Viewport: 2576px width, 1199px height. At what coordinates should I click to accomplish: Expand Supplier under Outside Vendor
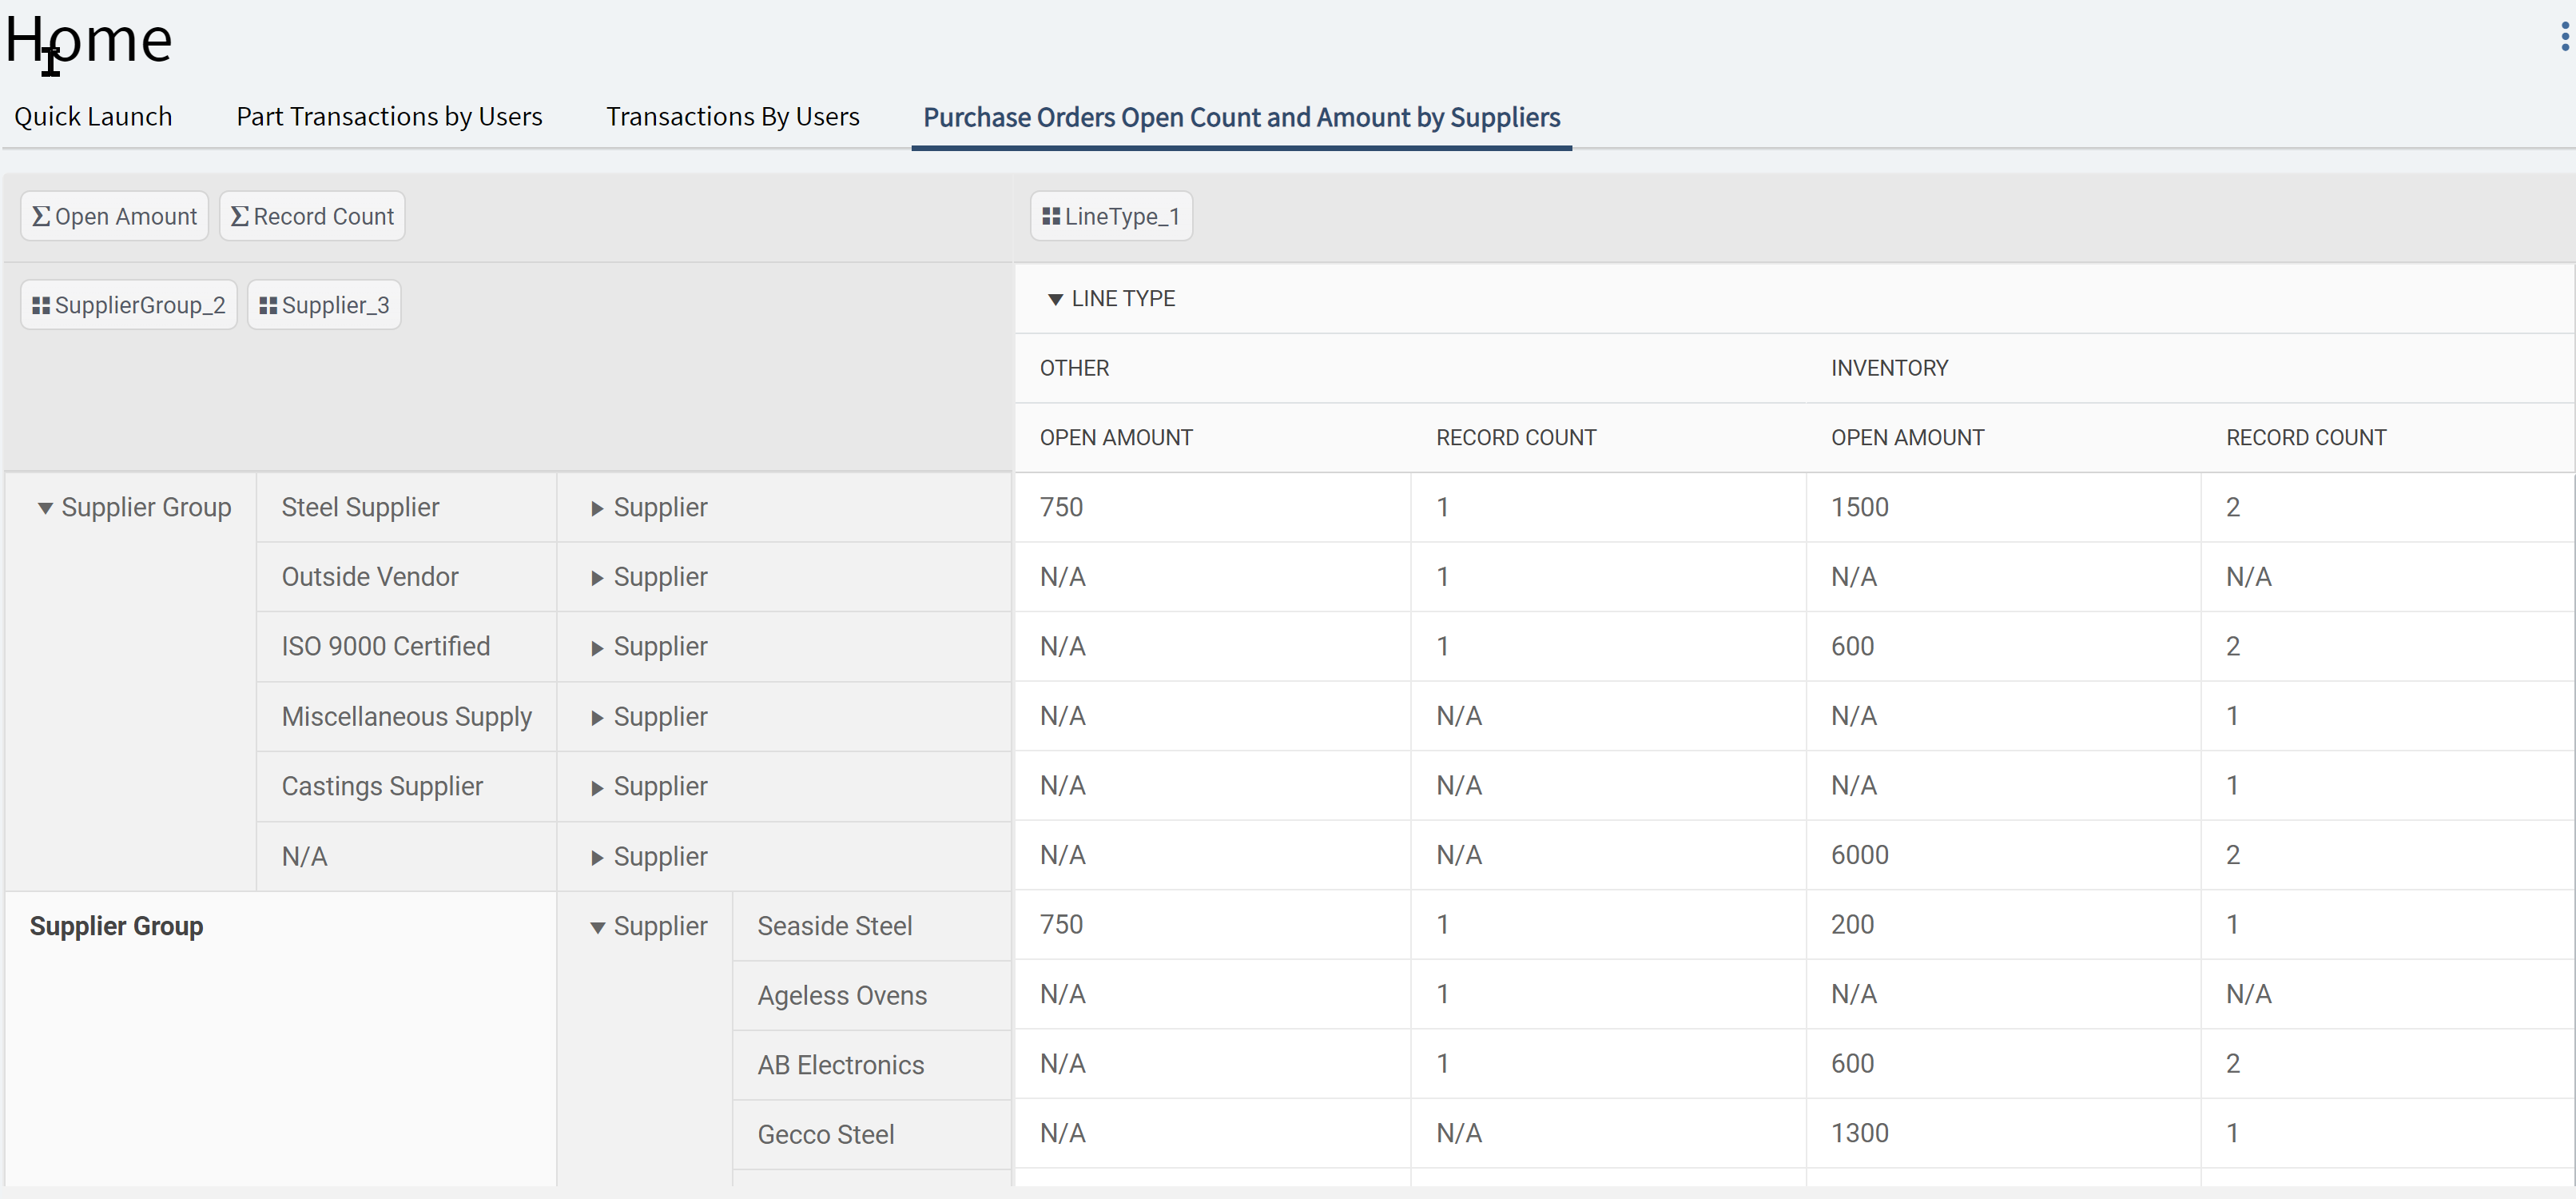pos(597,579)
